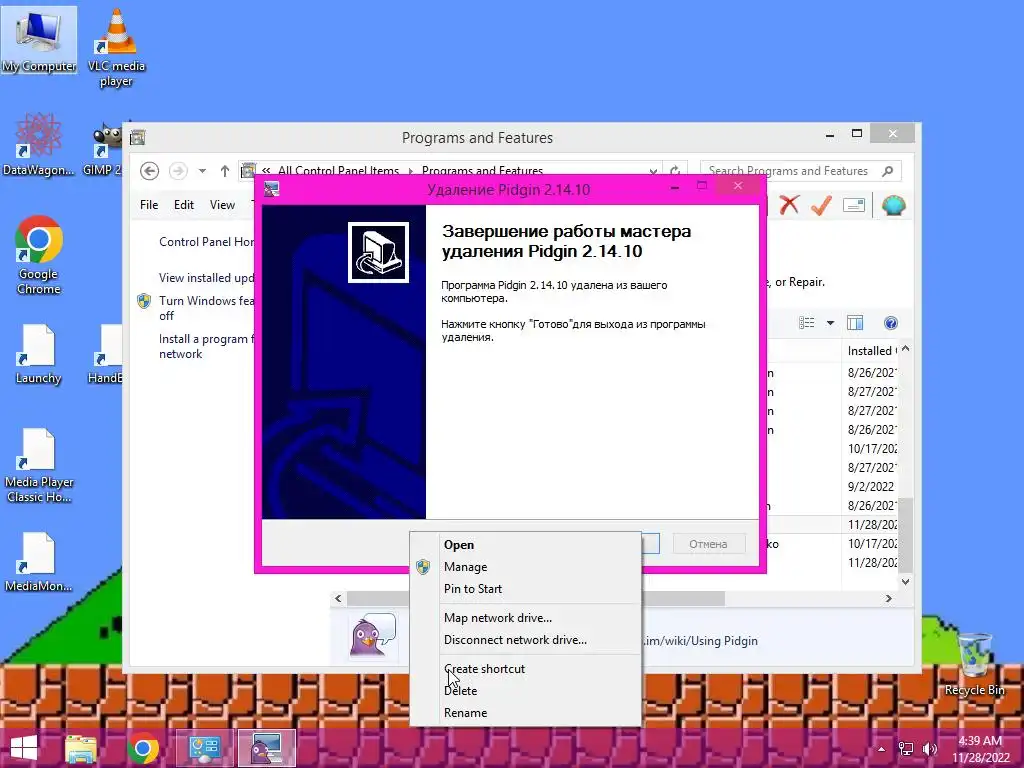Choose Map network drive... option

click(498, 618)
